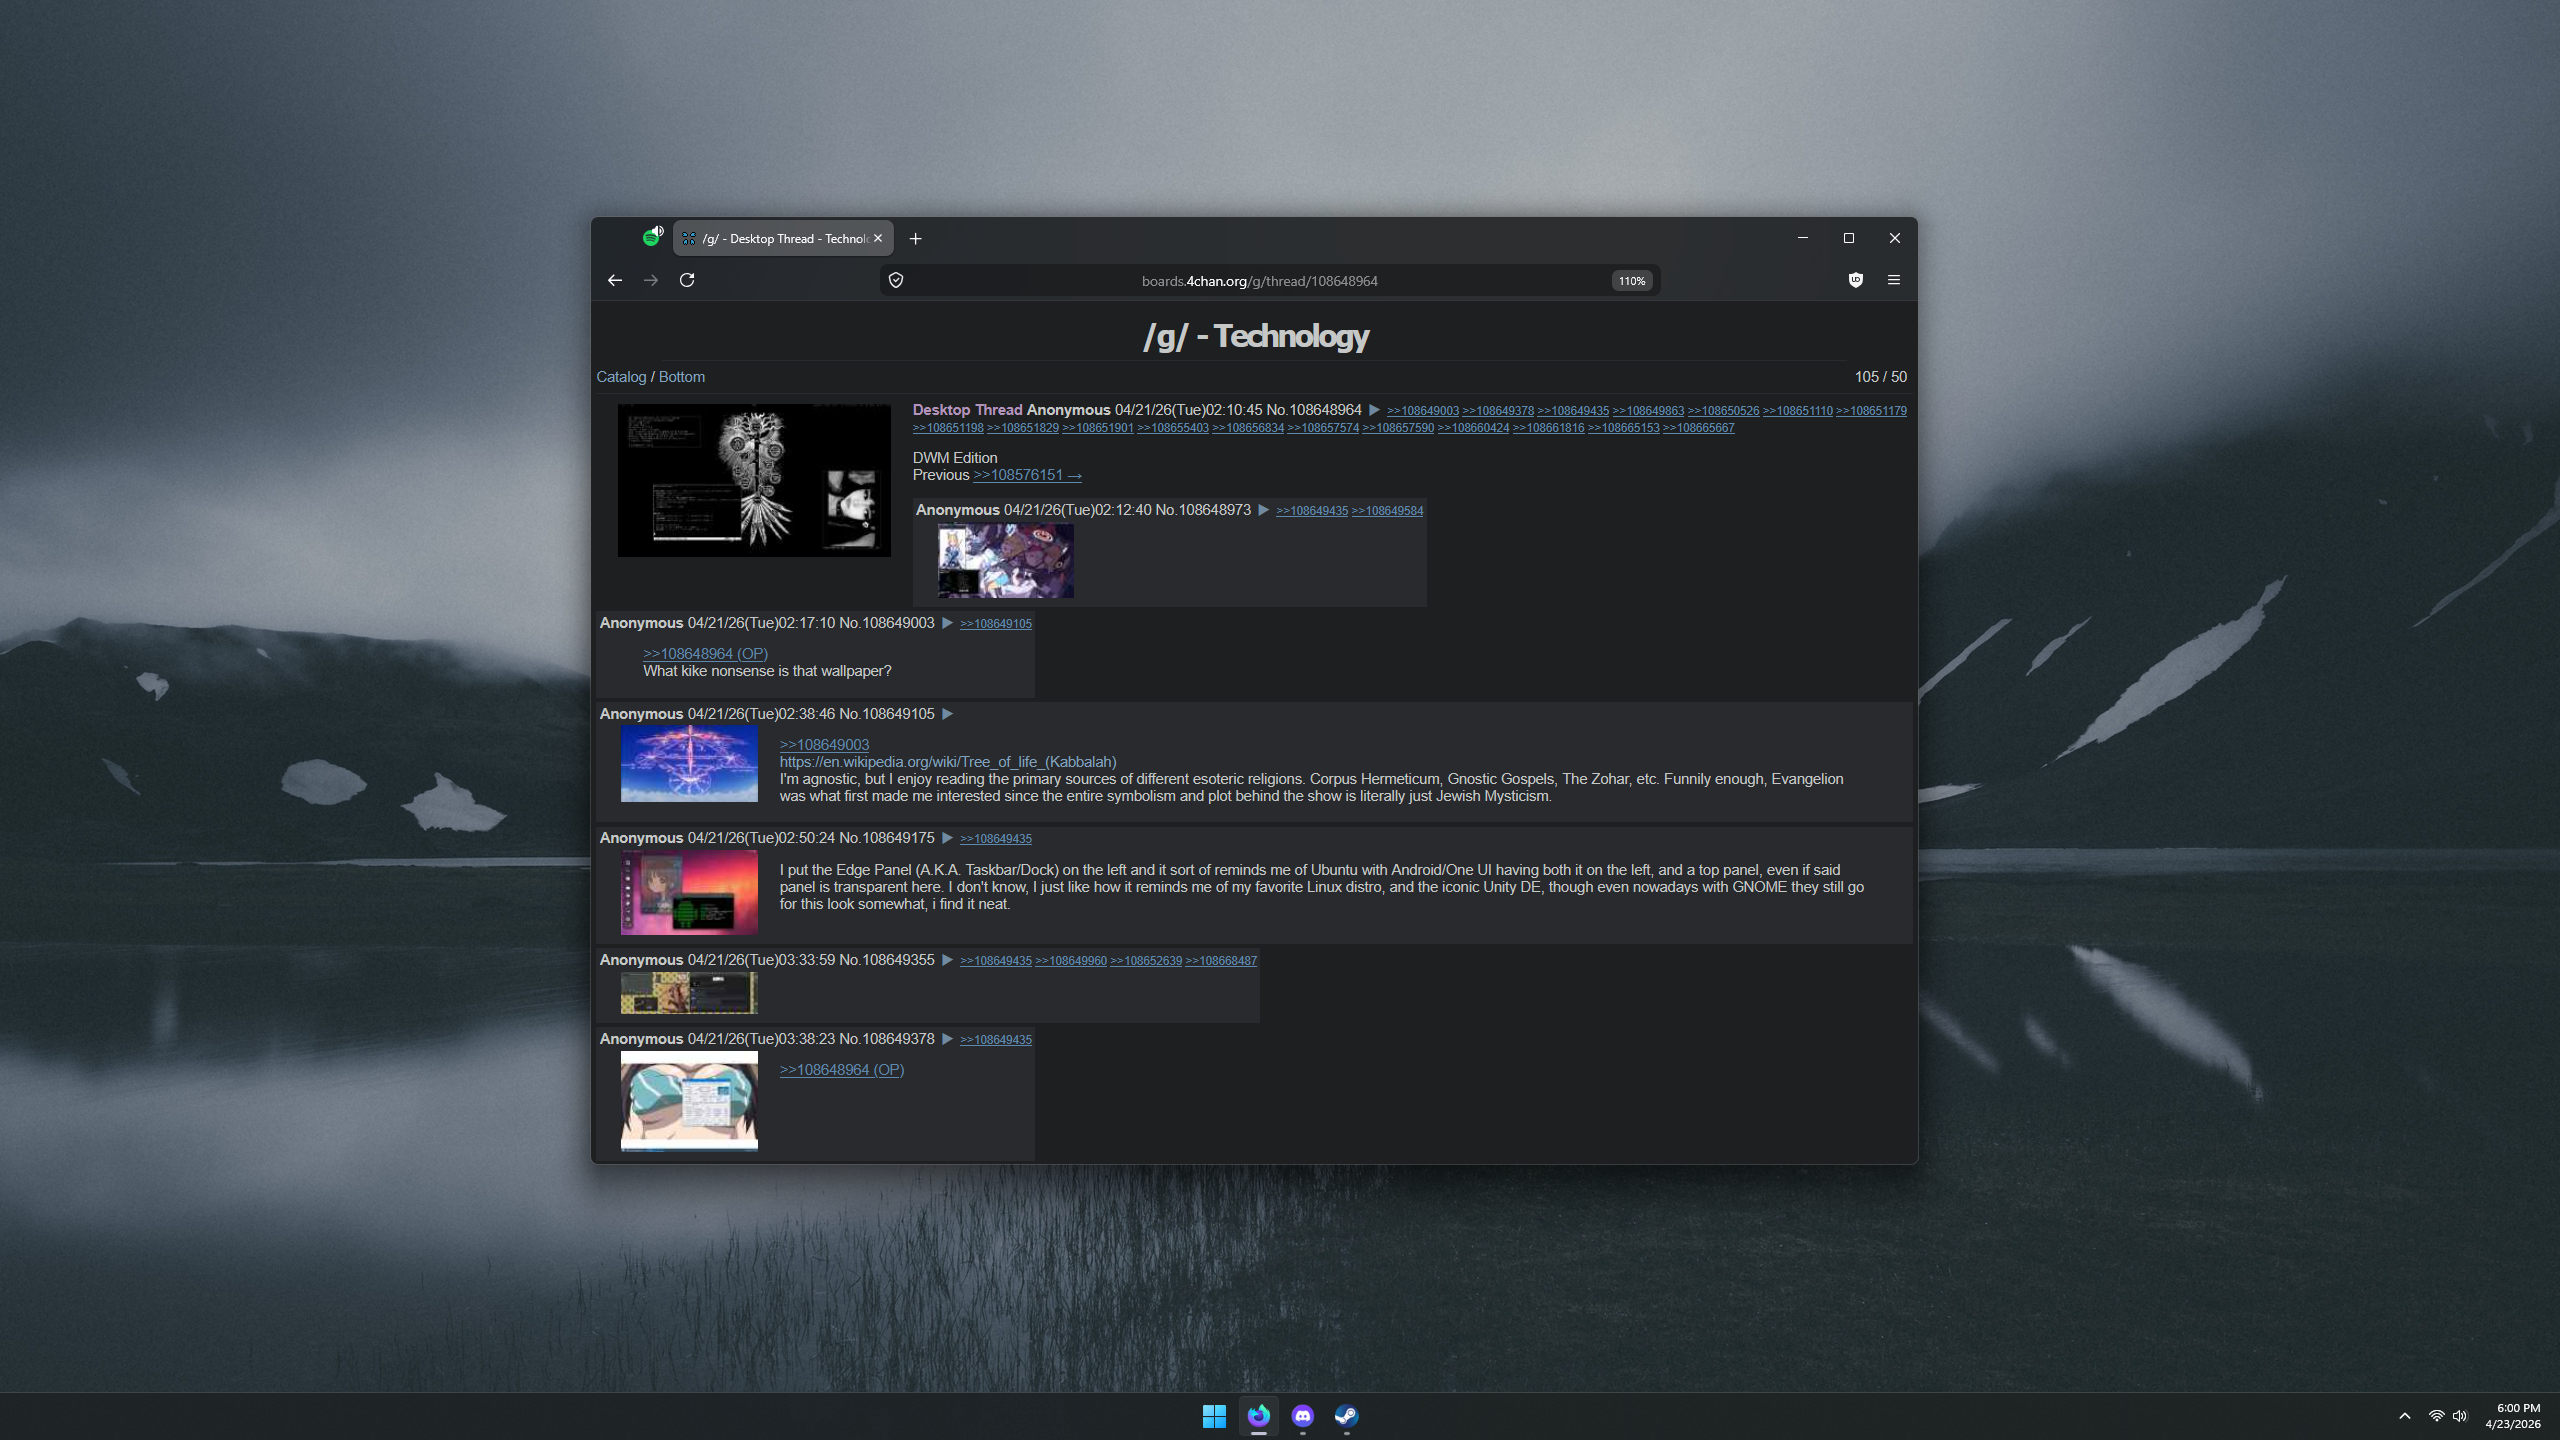This screenshot has width=2560, height=1440.
Task: Show hidden system tray icons chevron
Action: [2405, 1416]
